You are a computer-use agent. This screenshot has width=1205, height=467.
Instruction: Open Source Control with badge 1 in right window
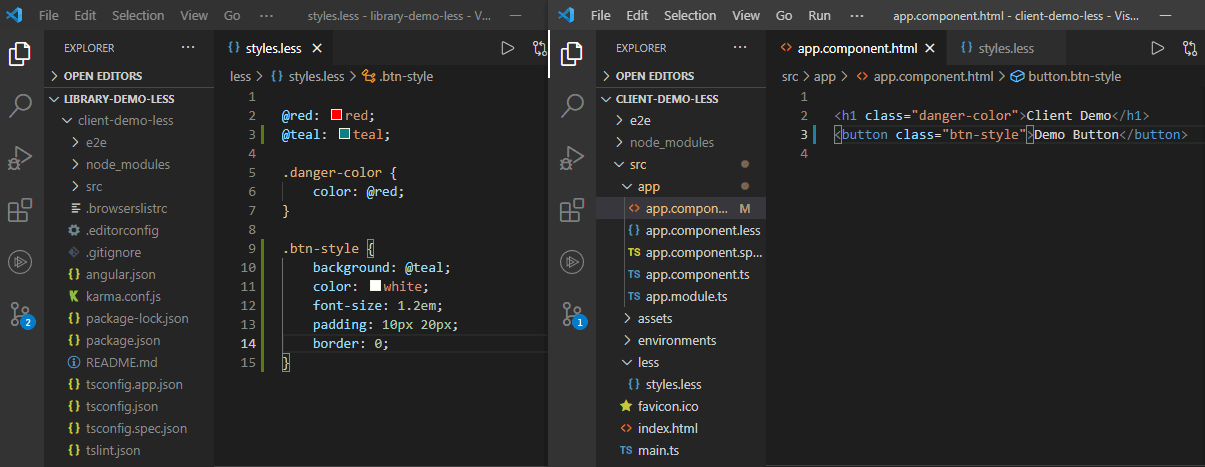pos(572,314)
